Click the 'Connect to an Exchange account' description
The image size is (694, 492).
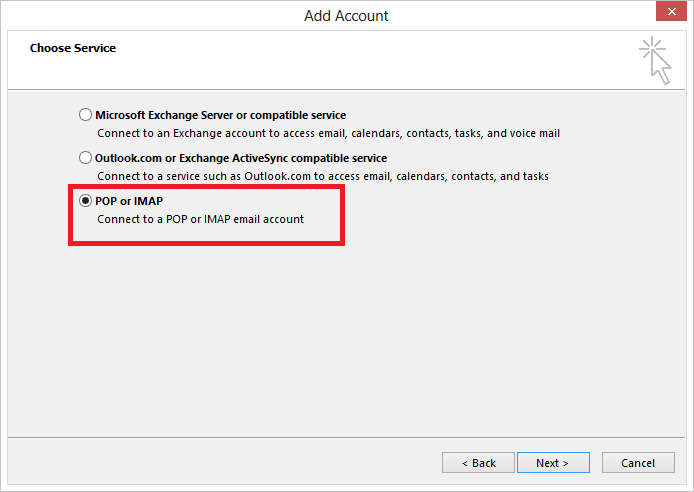pos(328,132)
